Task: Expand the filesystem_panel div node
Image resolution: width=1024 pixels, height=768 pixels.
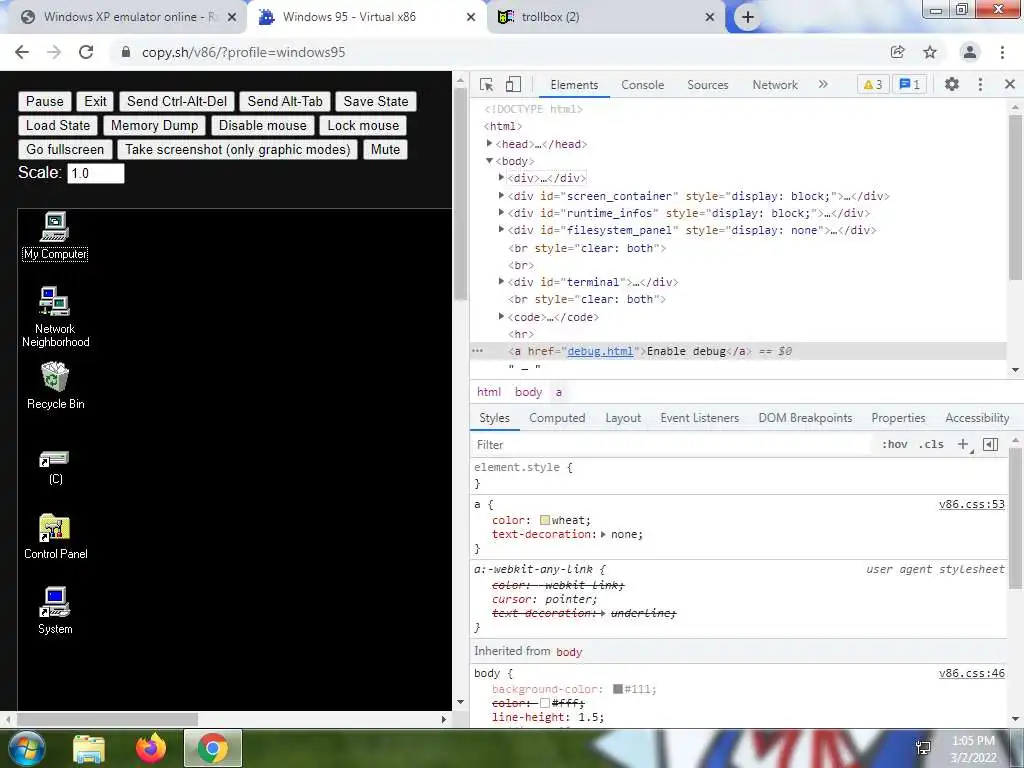Action: pos(501,229)
